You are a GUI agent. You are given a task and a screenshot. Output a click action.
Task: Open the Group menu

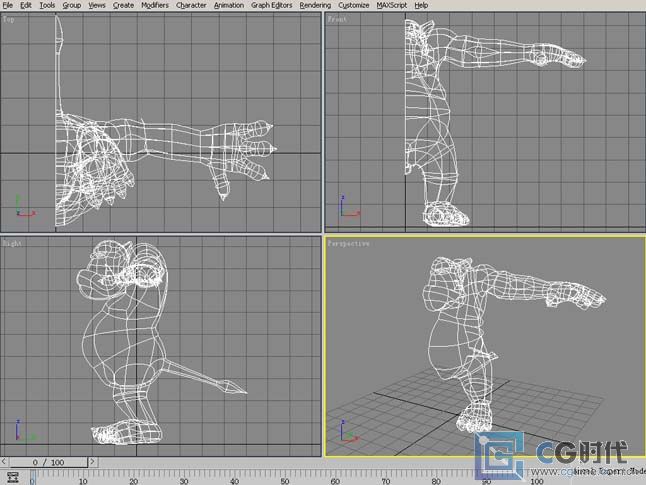(72, 5)
